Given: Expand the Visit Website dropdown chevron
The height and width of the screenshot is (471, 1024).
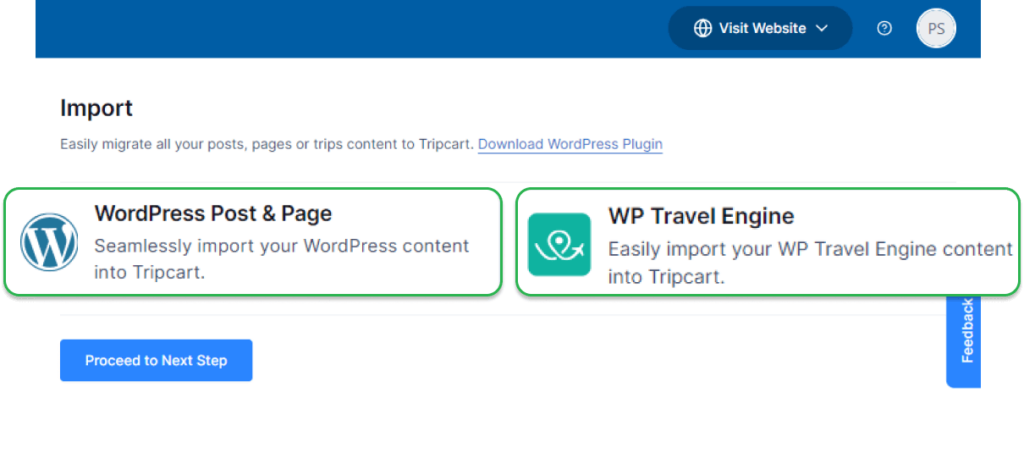Looking at the screenshot, I should click(822, 28).
